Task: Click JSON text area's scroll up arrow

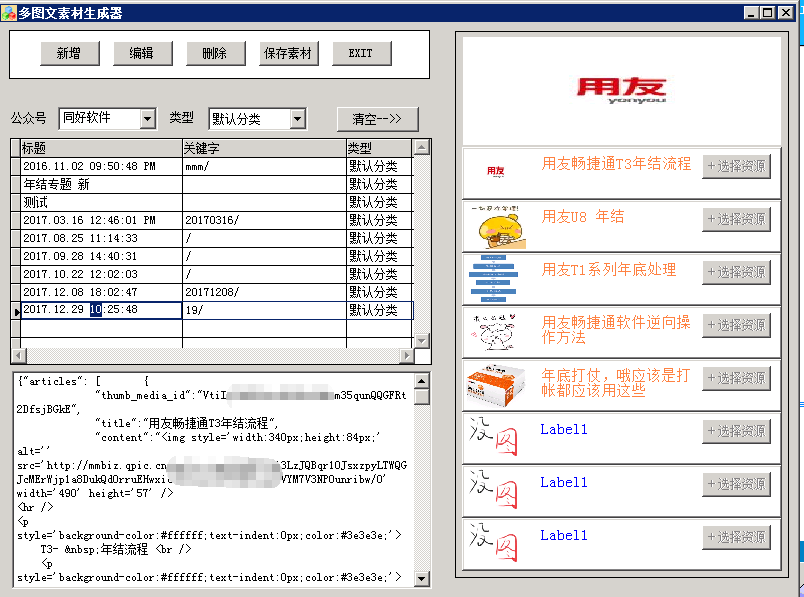Action: click(421, 381)
